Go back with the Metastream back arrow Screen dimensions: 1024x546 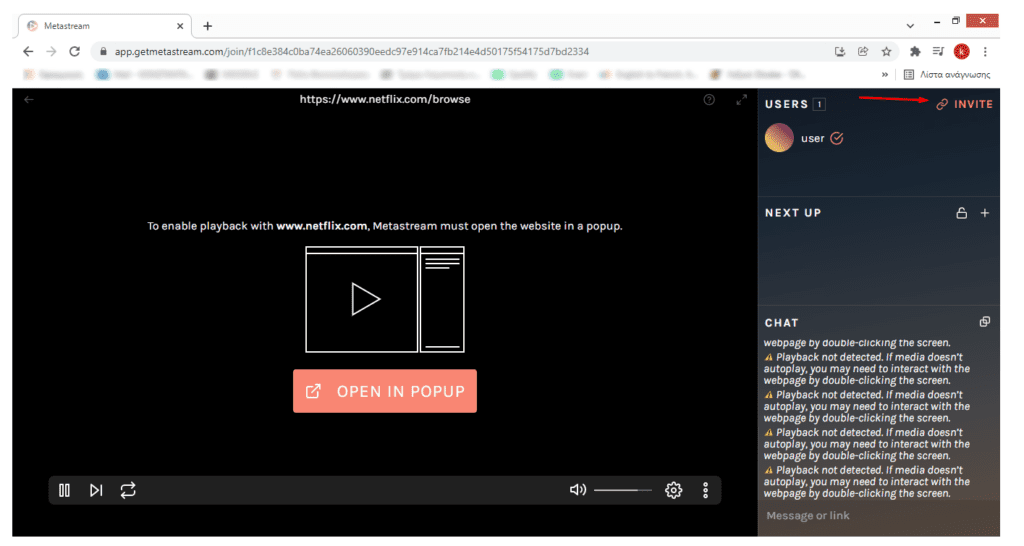(29, 100)
